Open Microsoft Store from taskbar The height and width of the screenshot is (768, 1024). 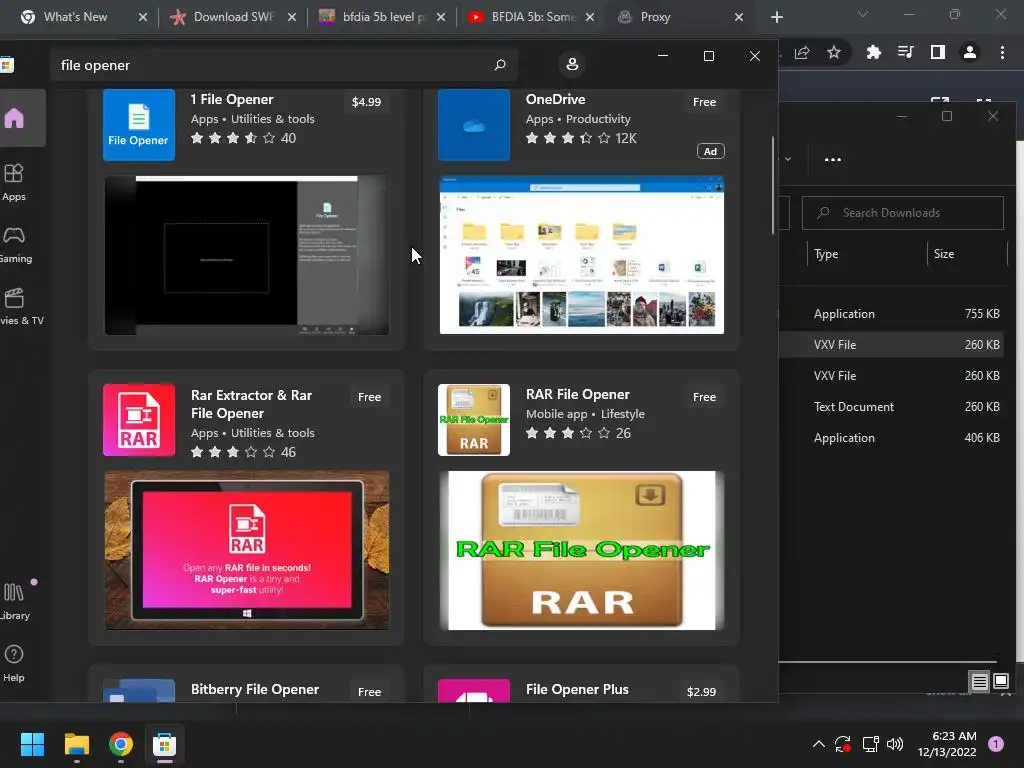165,744
